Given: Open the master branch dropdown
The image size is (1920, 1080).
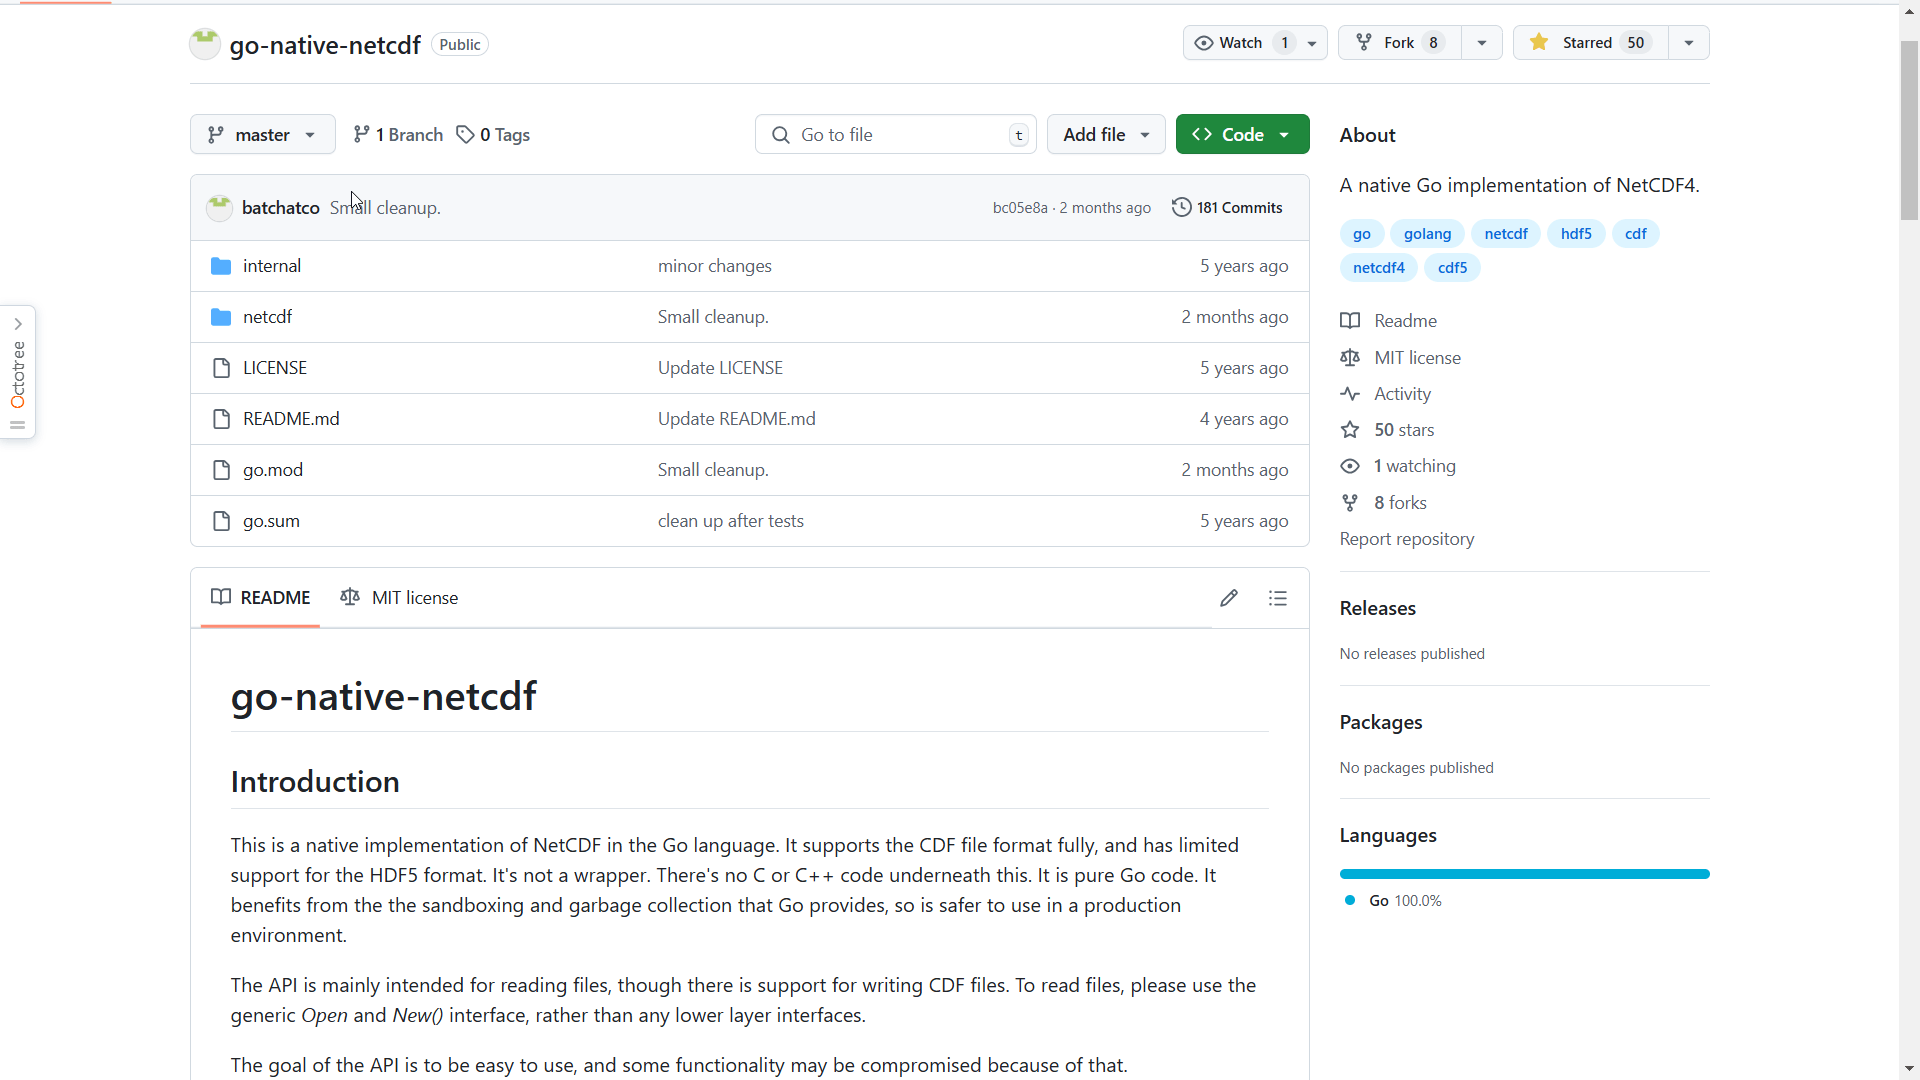Looking at the screenshot, I should (x=262, y=134).
